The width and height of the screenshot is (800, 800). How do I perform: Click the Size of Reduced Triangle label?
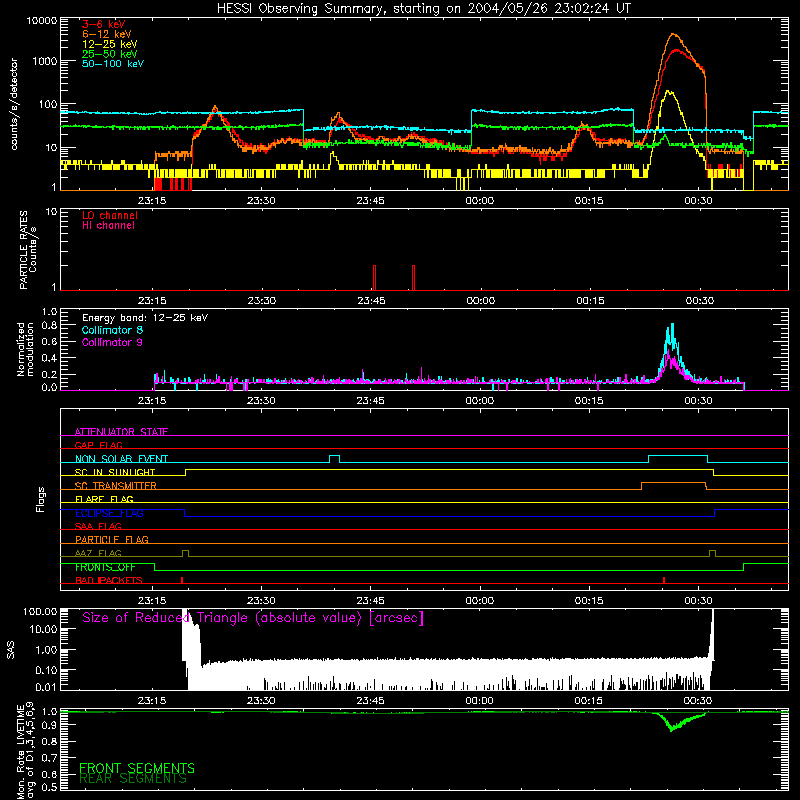coord(253,618)
